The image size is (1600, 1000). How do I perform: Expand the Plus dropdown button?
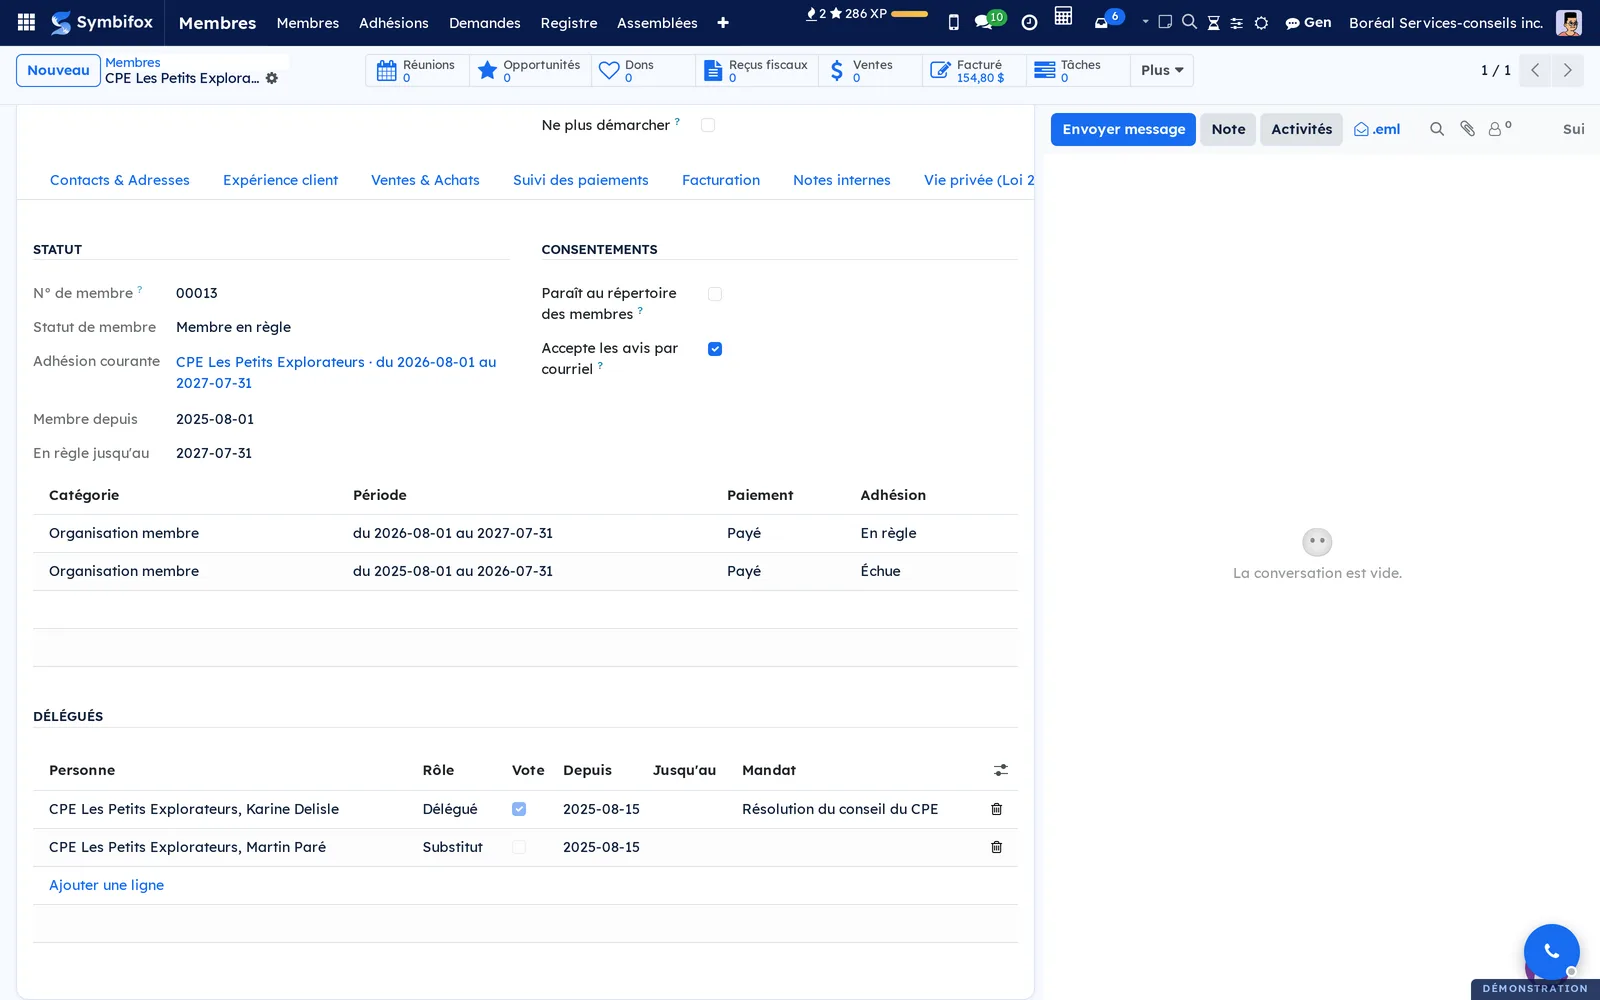point(1162,70)
